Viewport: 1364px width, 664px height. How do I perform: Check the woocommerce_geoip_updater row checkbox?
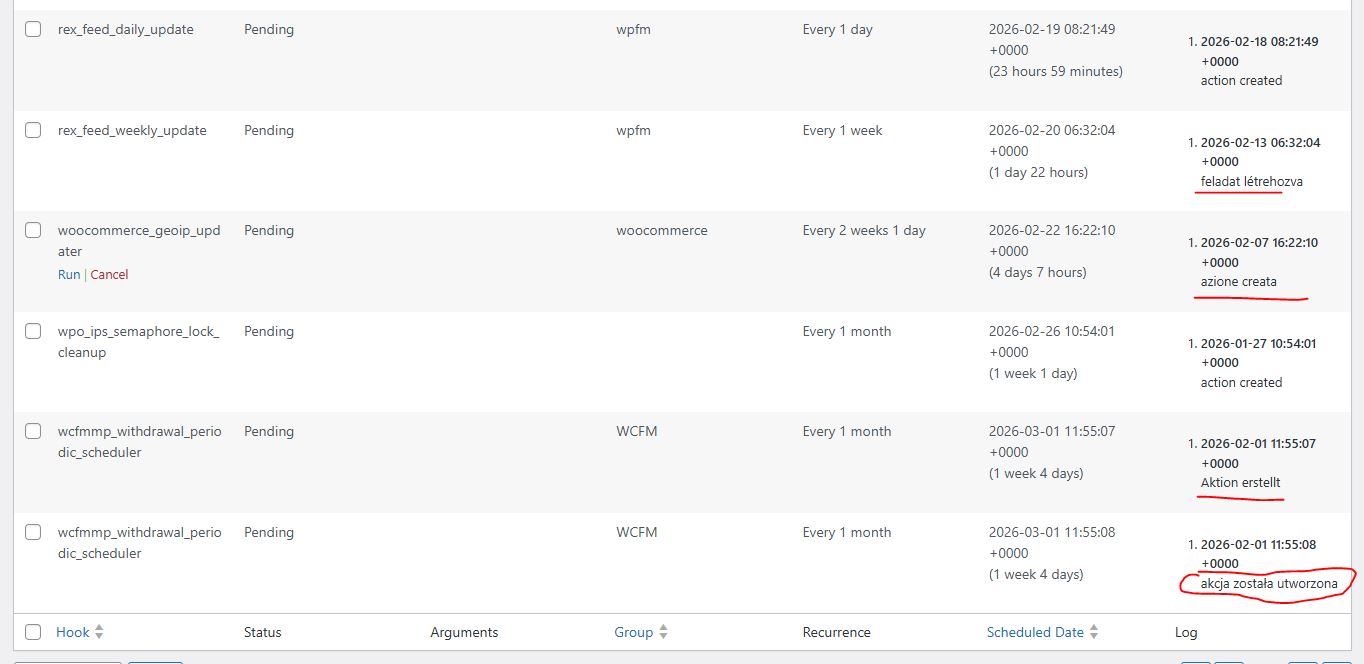pos(33,230)
